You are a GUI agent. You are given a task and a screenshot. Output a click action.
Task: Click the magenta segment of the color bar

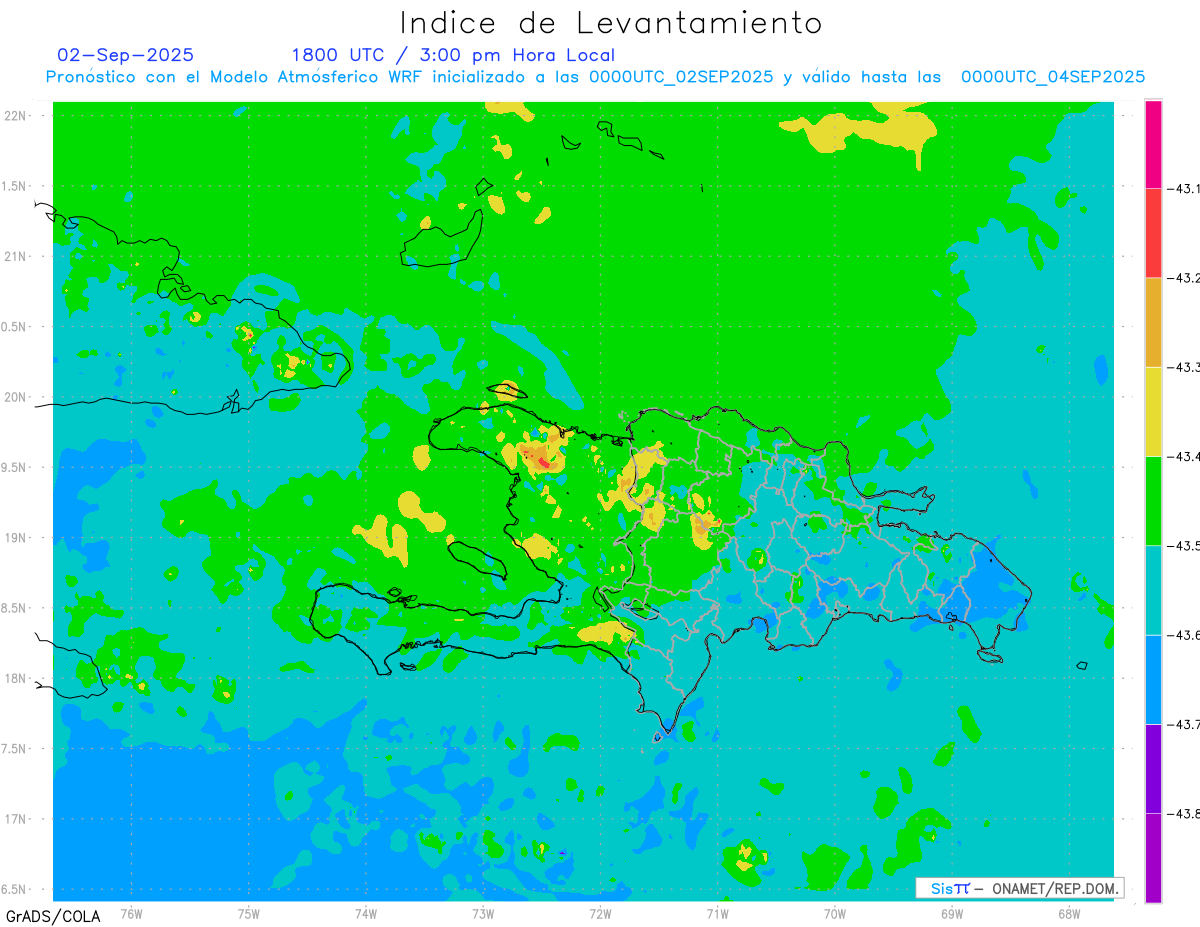point(1153,143)
